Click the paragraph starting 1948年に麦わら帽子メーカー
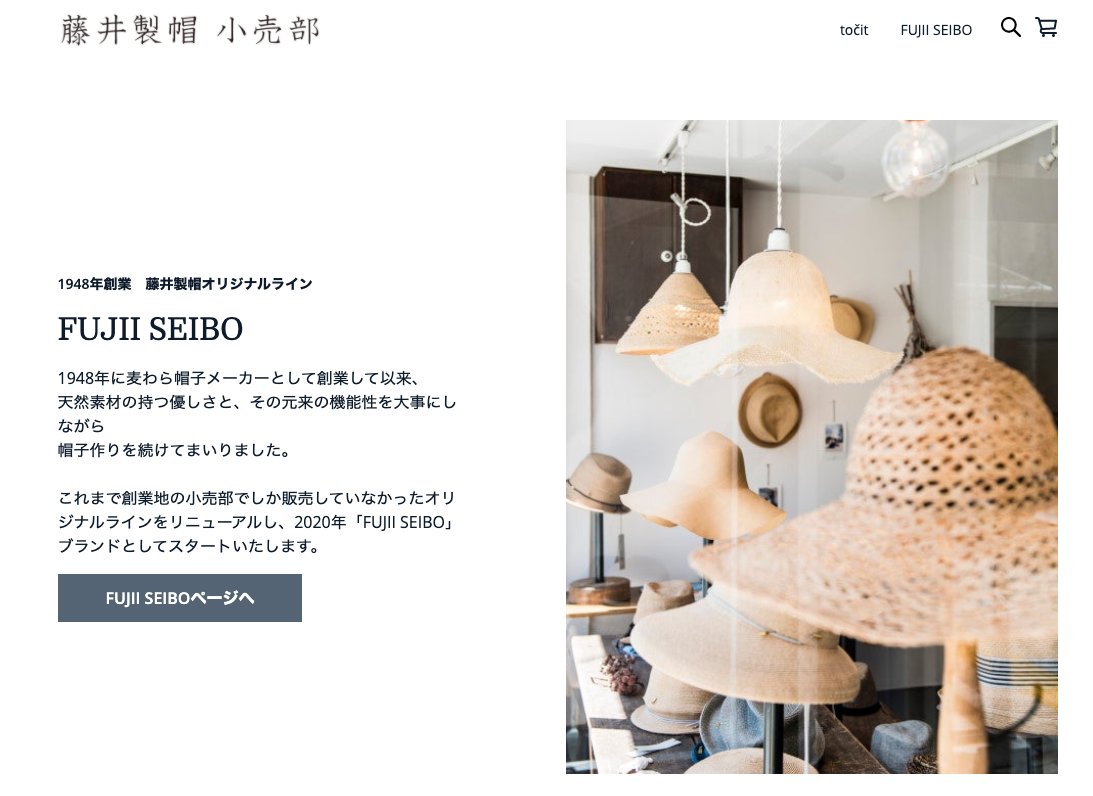1093x796 pixels. click(257, 414)
